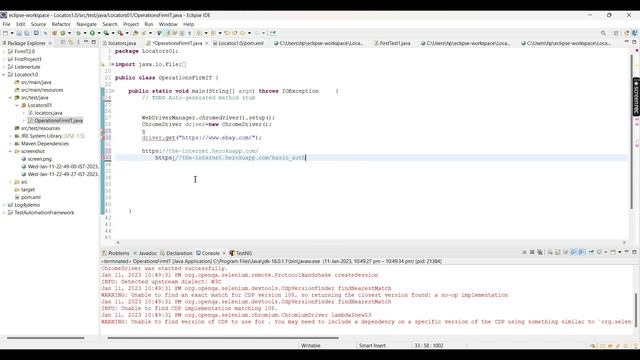The height and width of the screenshot is (360, 640).
Task: Open the Refactor menu
Action: [61, 24]
